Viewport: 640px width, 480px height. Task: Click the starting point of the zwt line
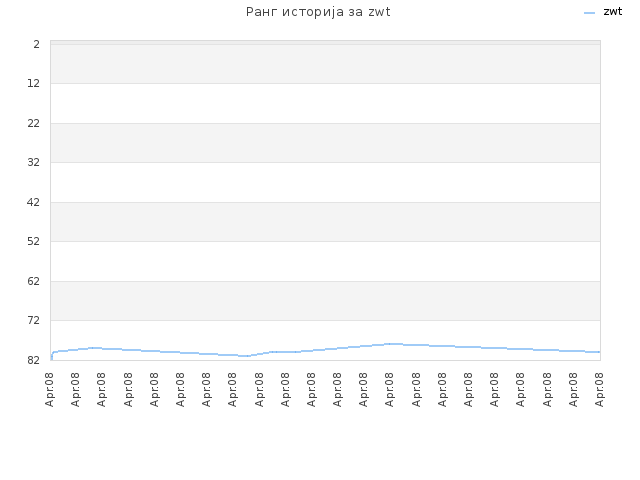point(51,359)
